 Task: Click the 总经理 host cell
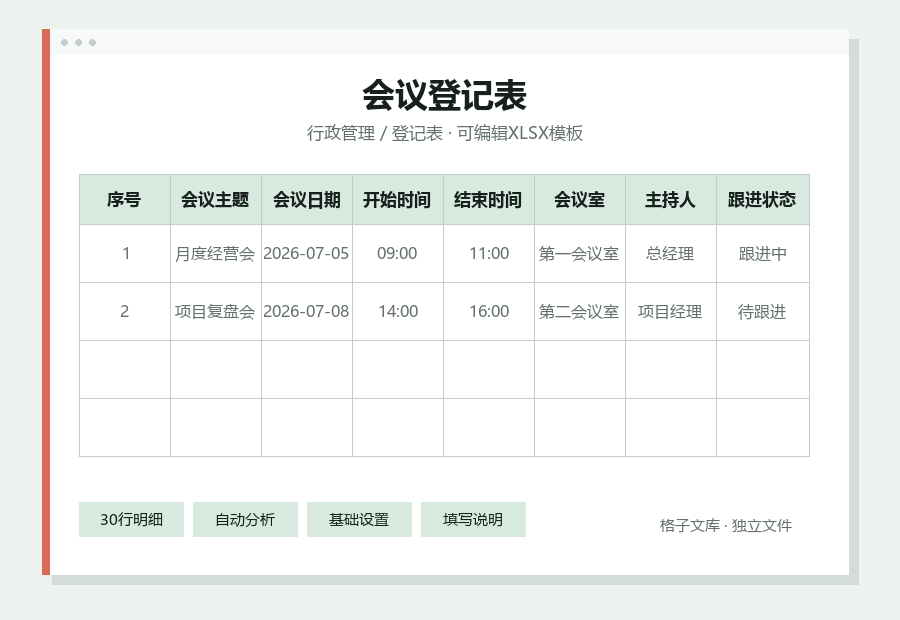(671, 253)
